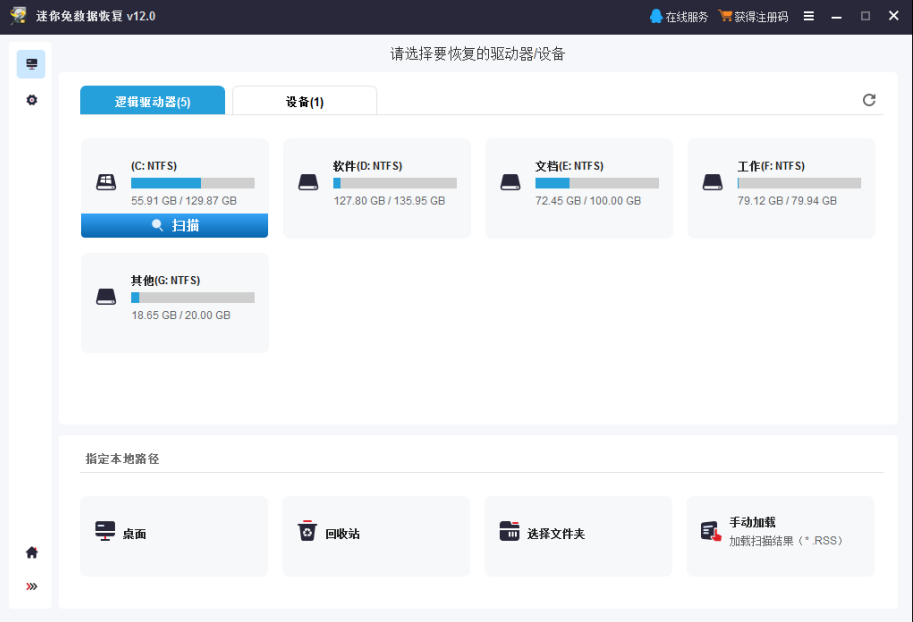Click D drive usage bar
This screenshot has width=913, height=622.
[x=395, y=183]
